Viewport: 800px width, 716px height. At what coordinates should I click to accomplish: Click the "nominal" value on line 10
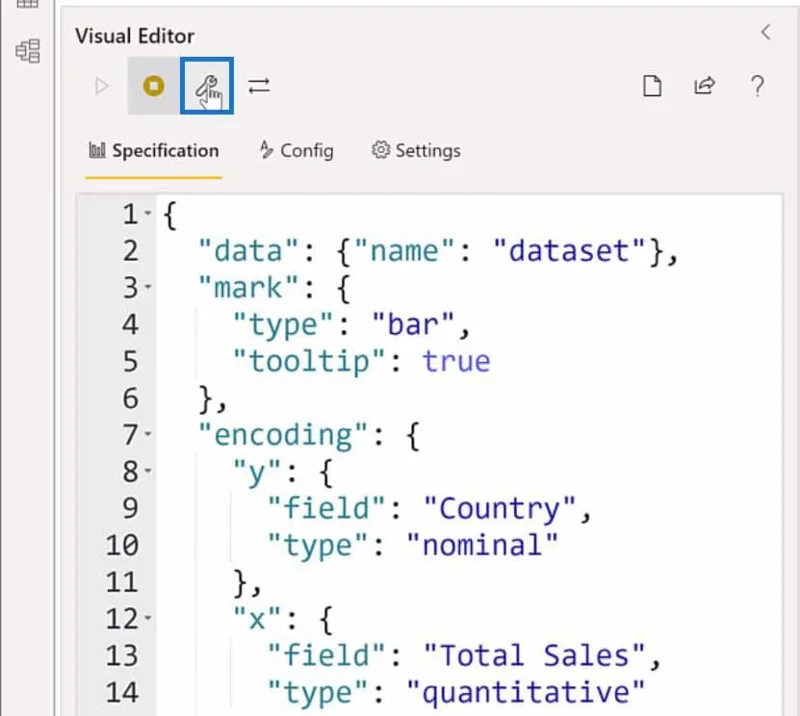pos(482,545)
